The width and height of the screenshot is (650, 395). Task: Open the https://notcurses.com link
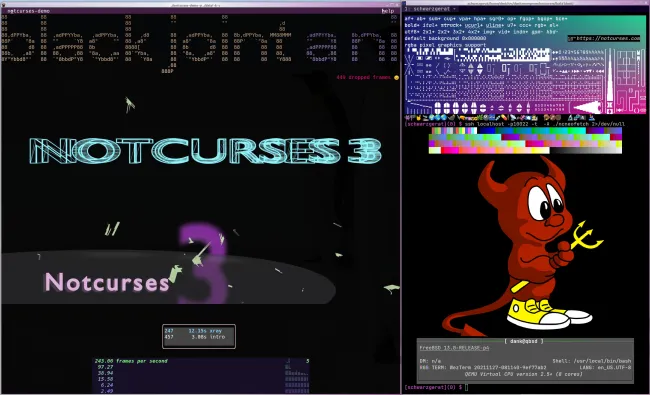click(x=607, y=38)
